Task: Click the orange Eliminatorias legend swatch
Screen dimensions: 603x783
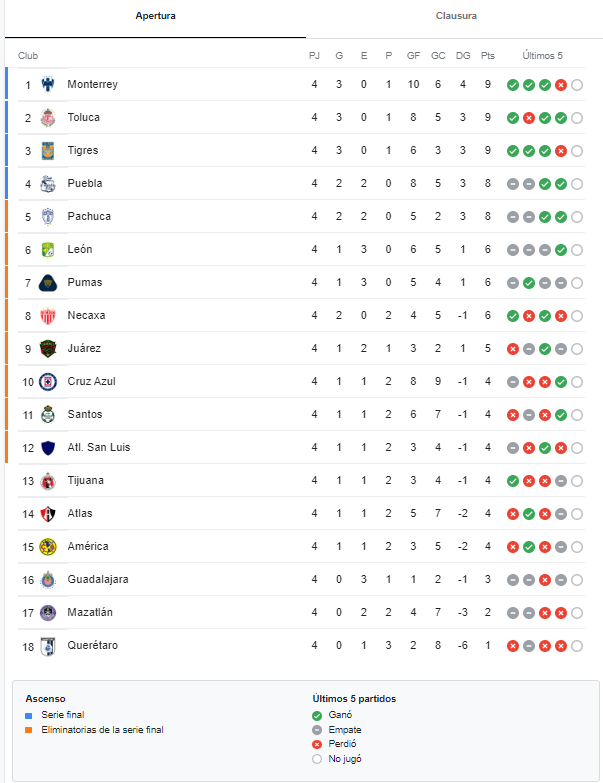Action: (29, 730)
